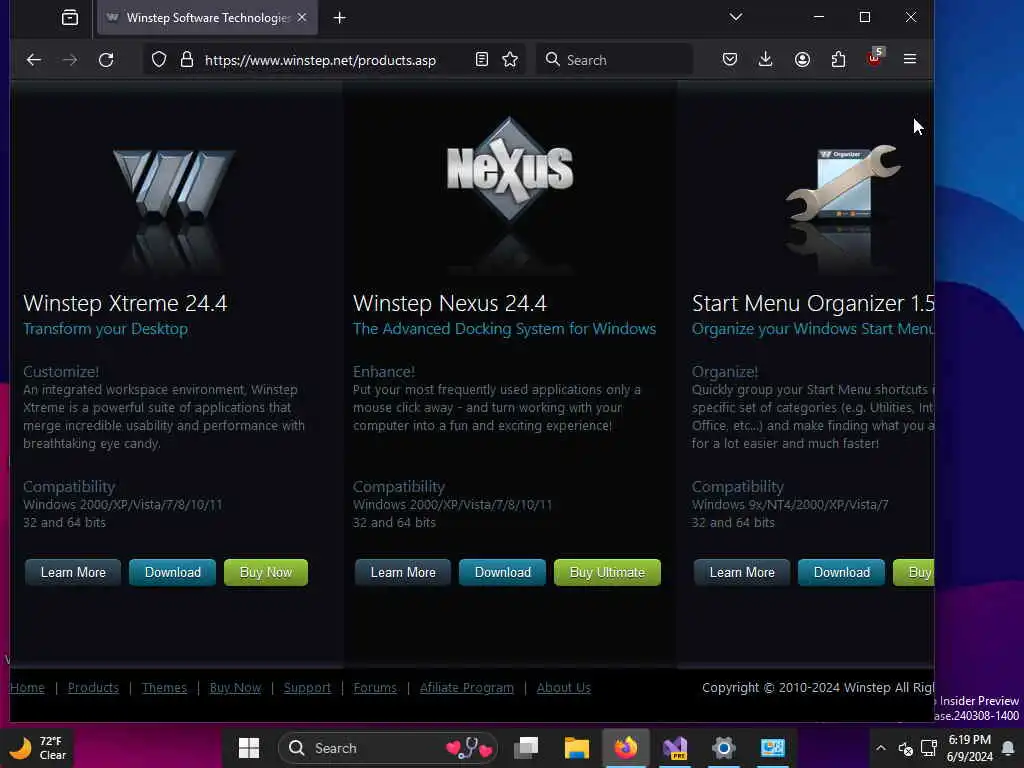The height and width of the screenshot is (768, 1024).
Task: Click the Start Menu Organizer 1.5 heading
Action: 813,303
